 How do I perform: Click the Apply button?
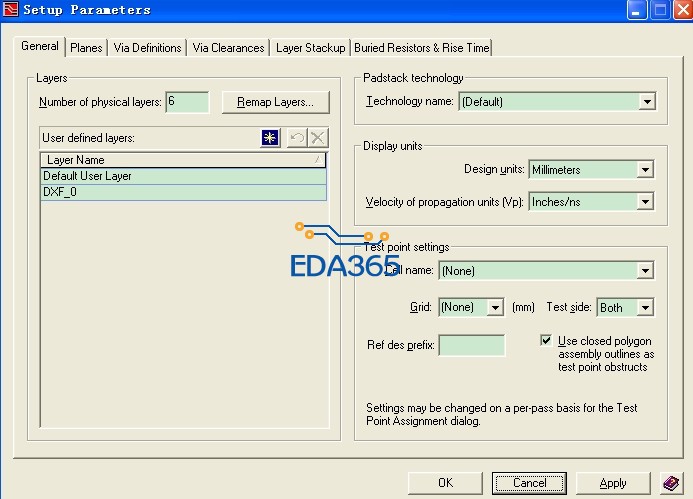click(613, 483)
